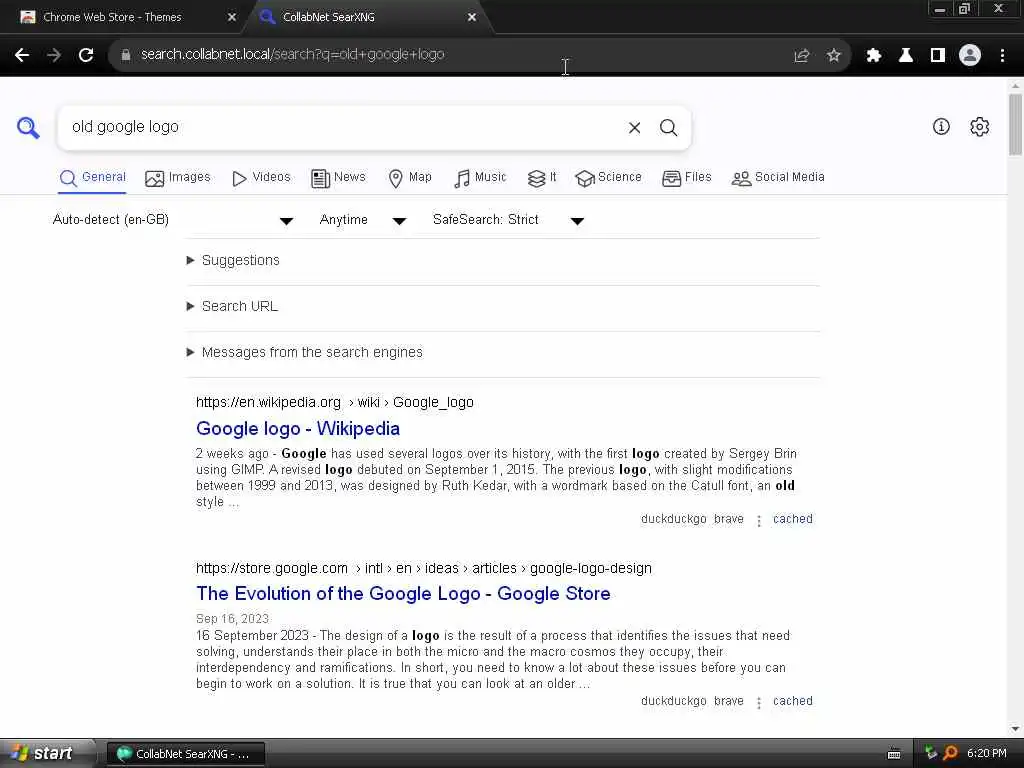The image size is (1024, 768).
Task: Open the Anytime time range dropdown
Action: (362, 220)
